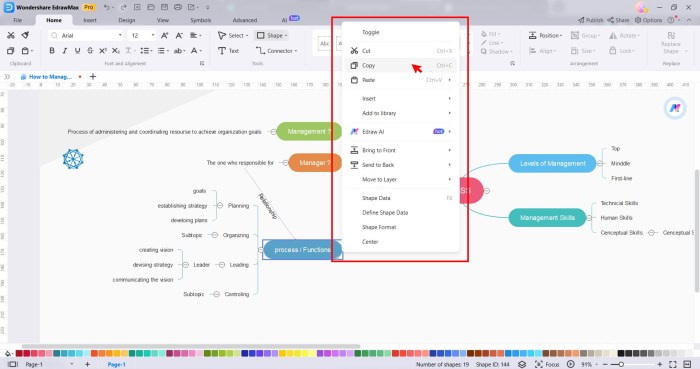The width and height of the screenshot is (700, 369).
Task: Zoom out with the minus icon
Action: point(605,364)
